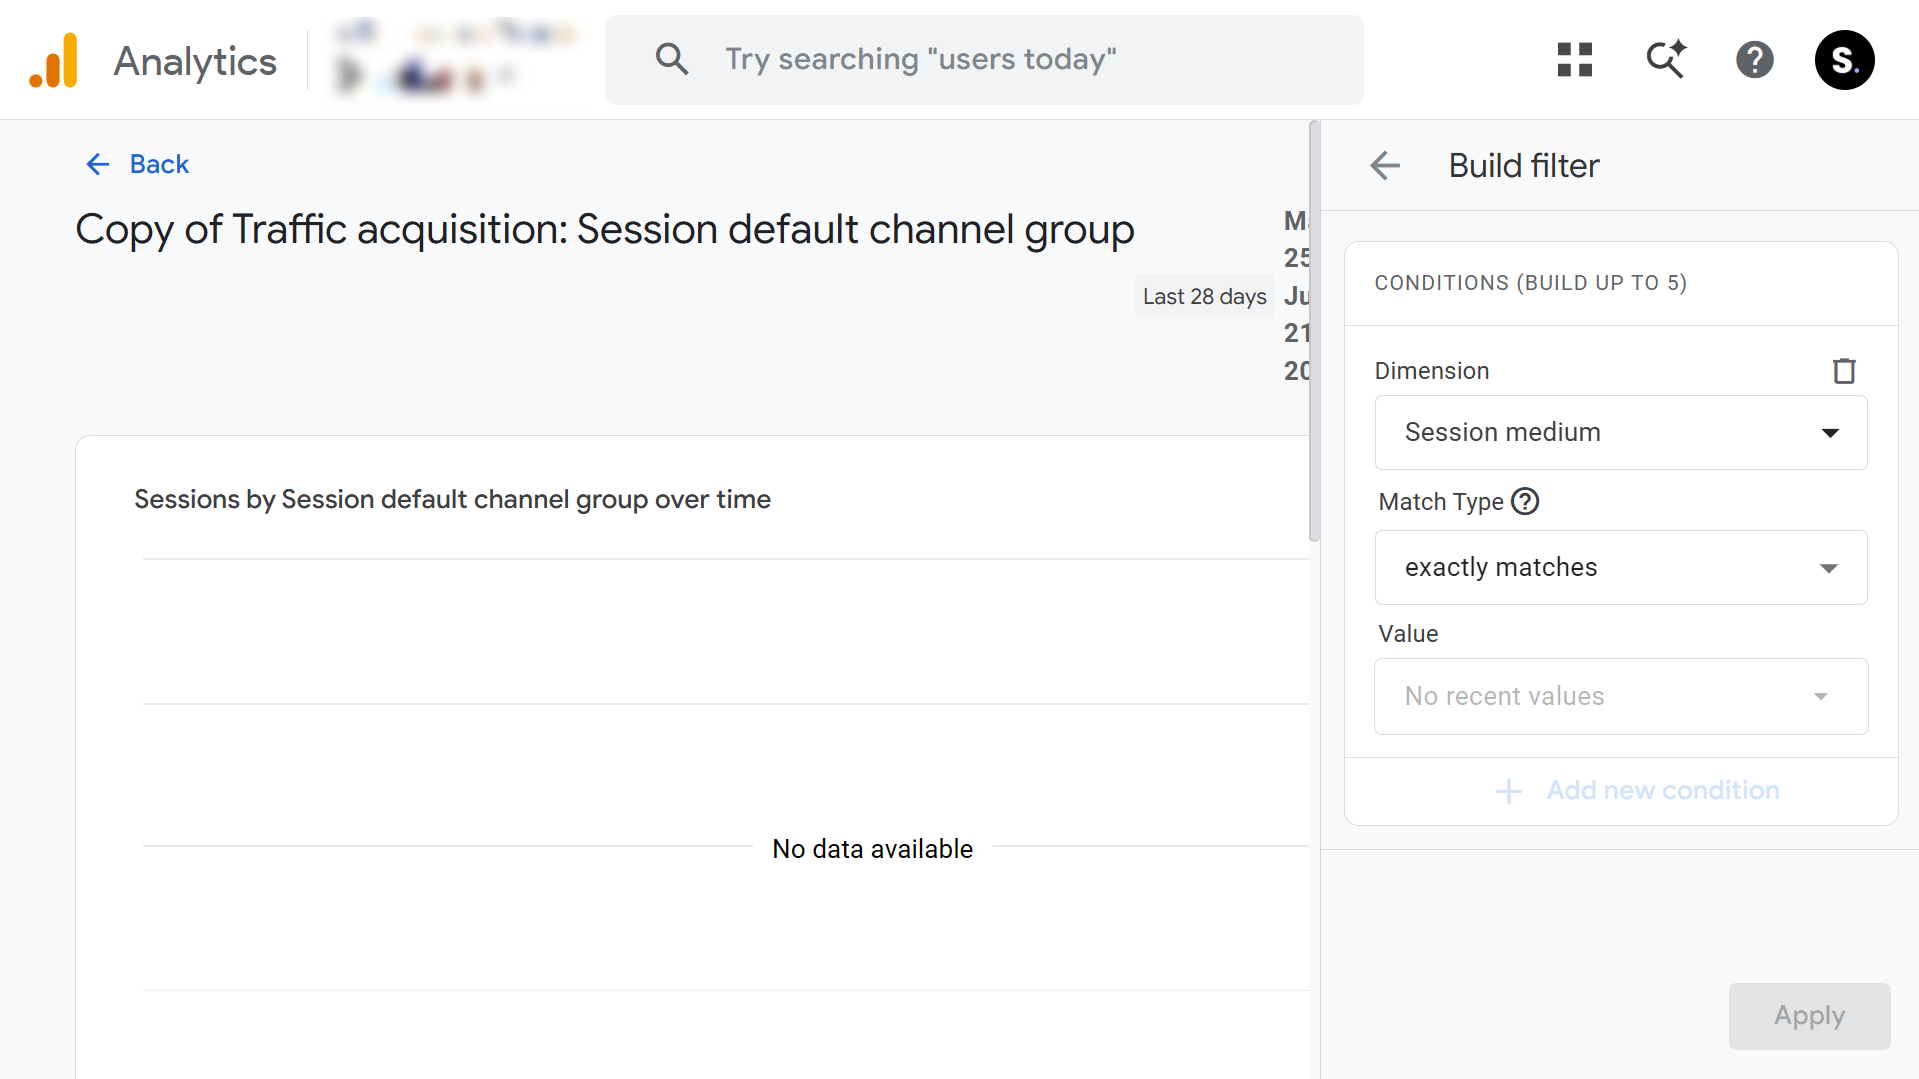Show Match Type help tooltip

[x=1525, y=501]
